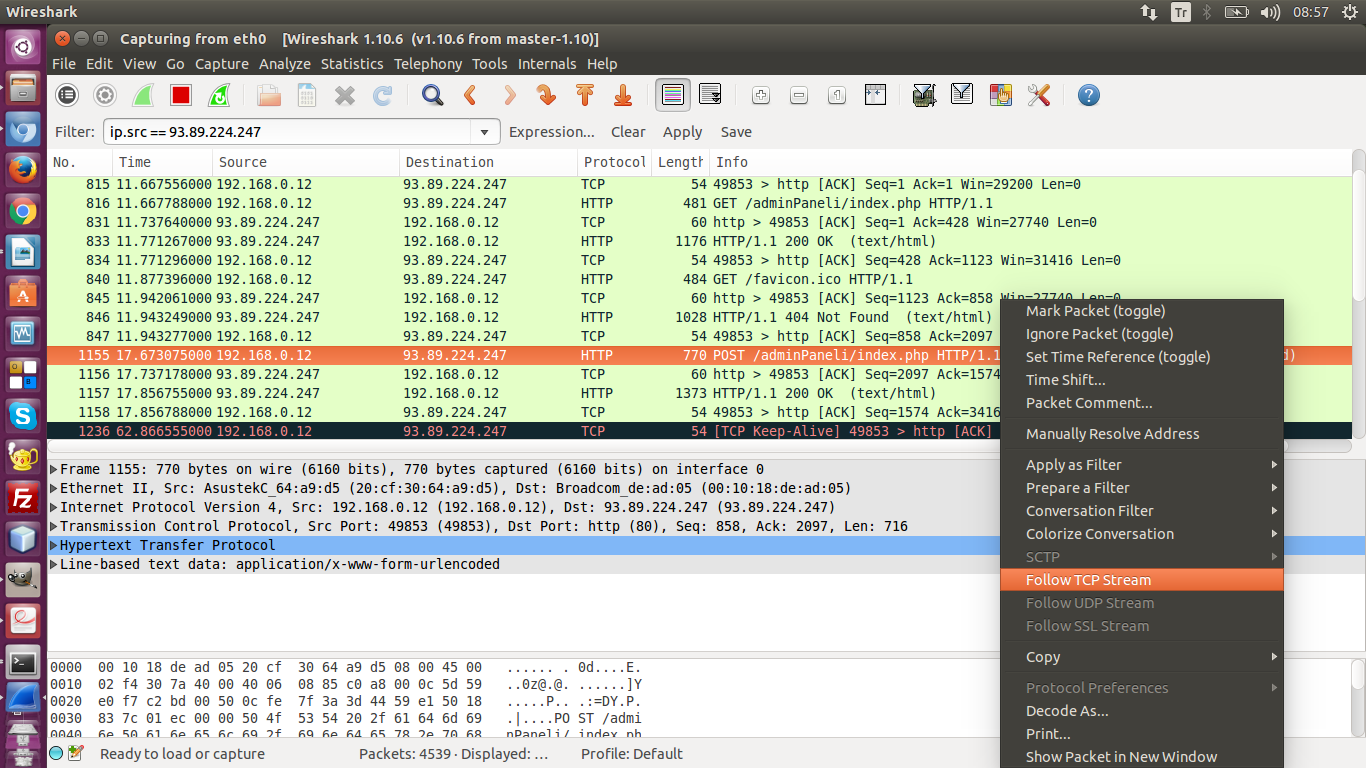Expand Internet Protocol Version 4 row
This screenshot has height=768, width=1366.
[x=54, y=507]
